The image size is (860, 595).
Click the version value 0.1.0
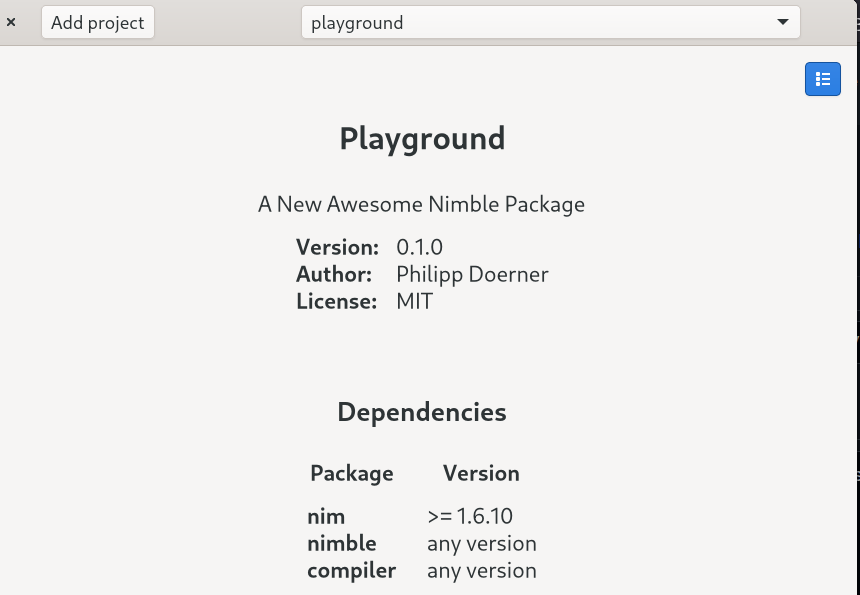pos(420,247)
